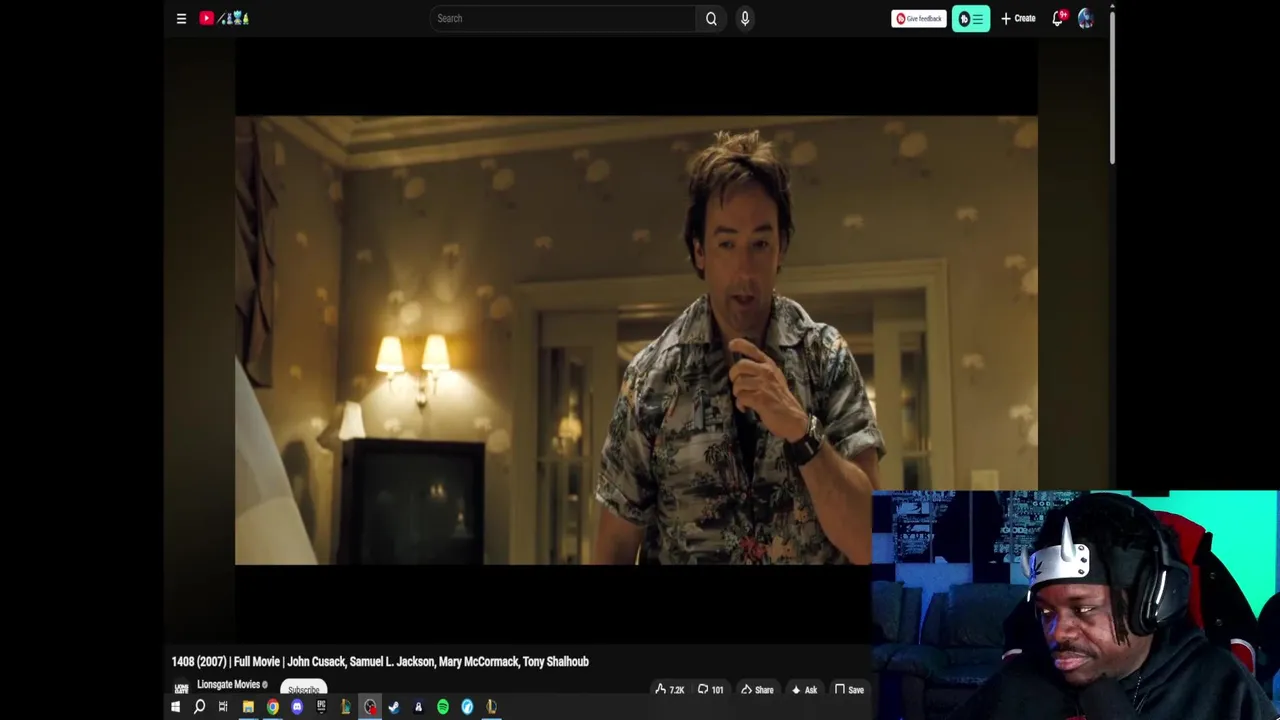This screenshot has height=720, width=1280.
Task: Open Spotify from the taskbar
Action: [x=443, y=707]
